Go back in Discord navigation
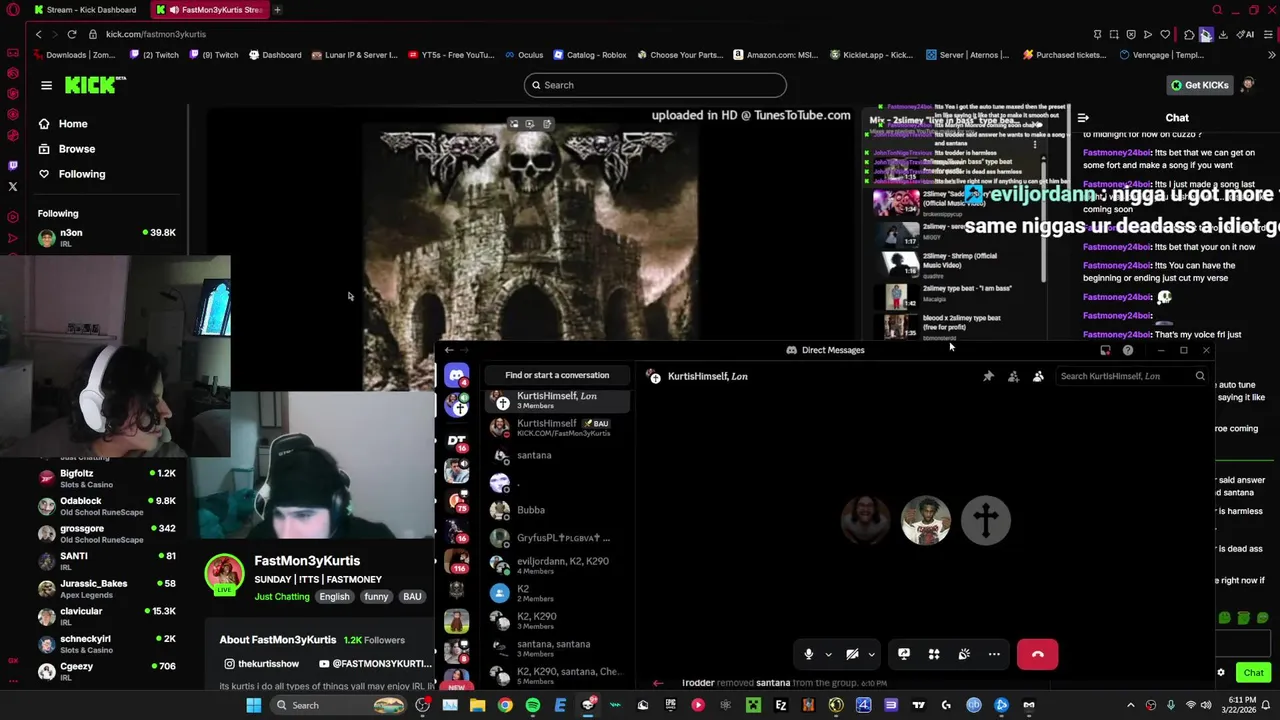Screen dimensions: 1280x720 click(449, 350)
